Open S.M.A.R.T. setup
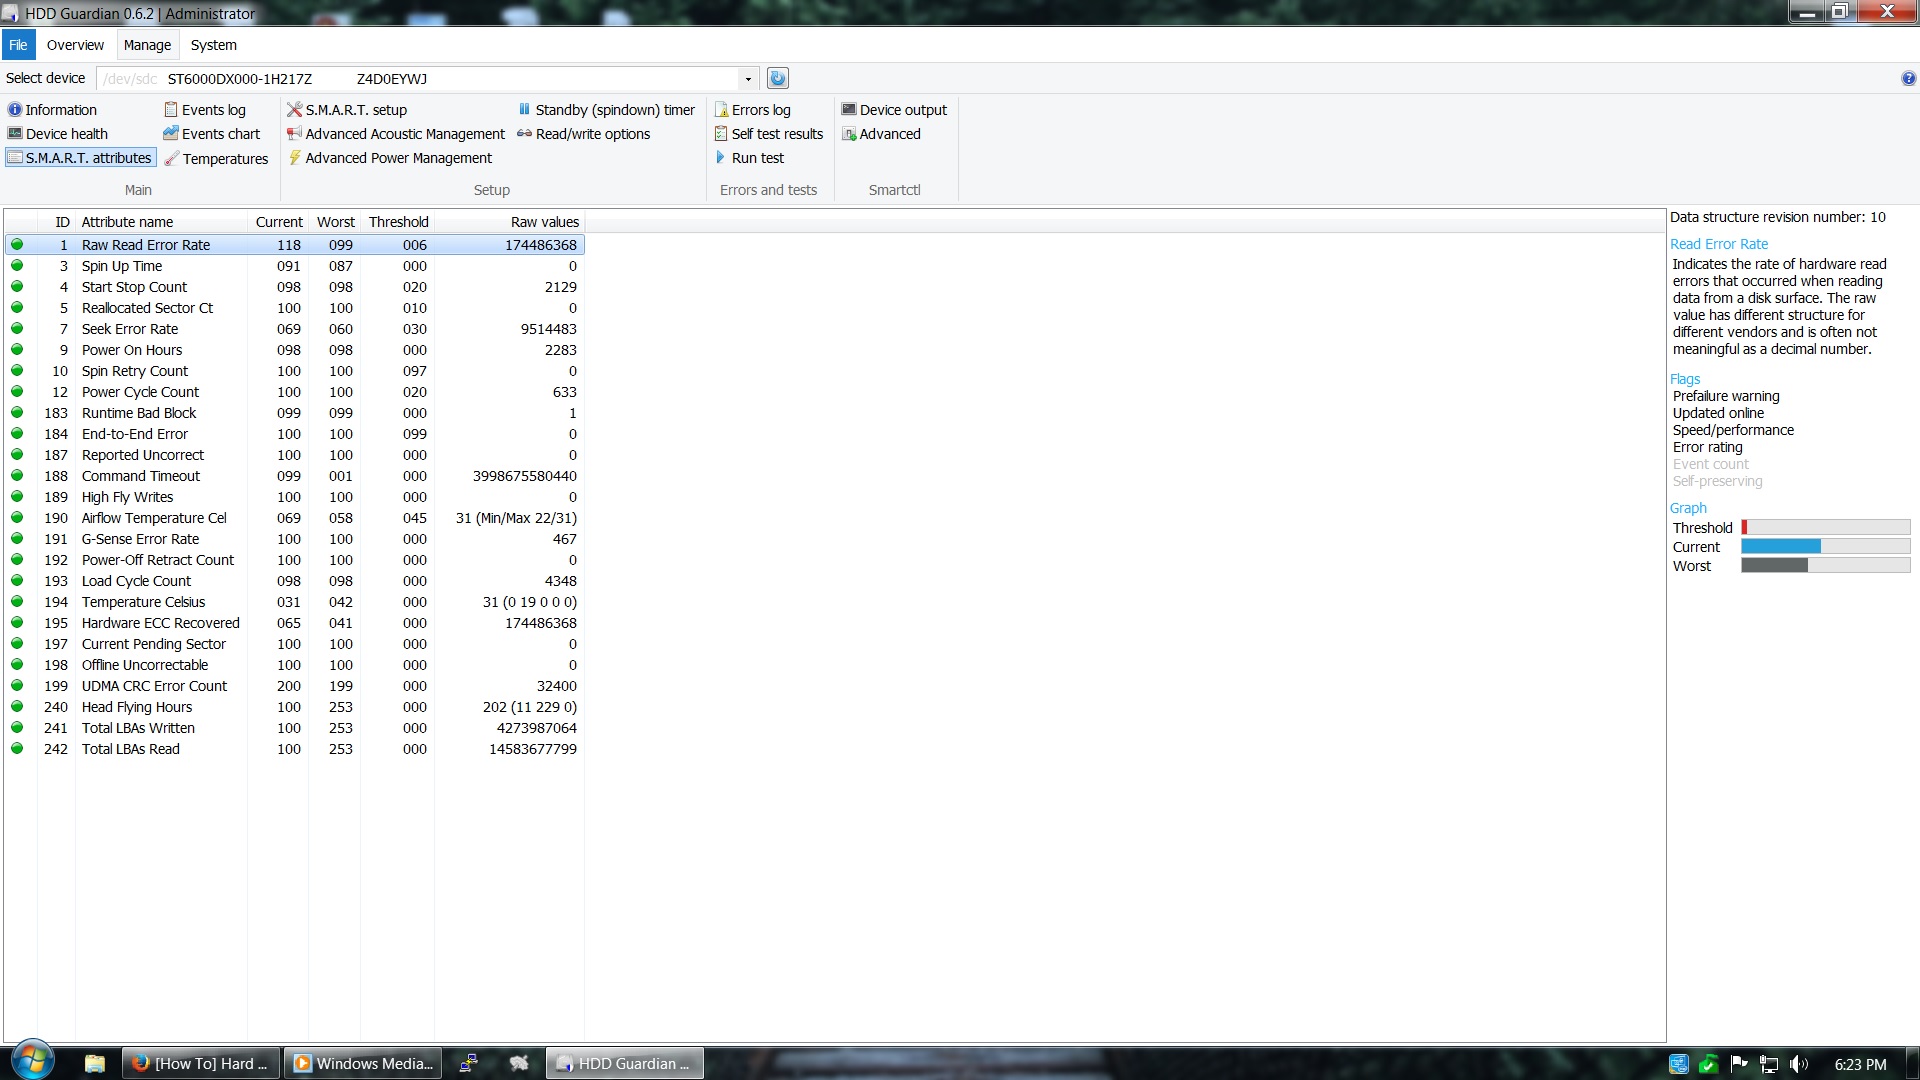 (x=347, y=110)
